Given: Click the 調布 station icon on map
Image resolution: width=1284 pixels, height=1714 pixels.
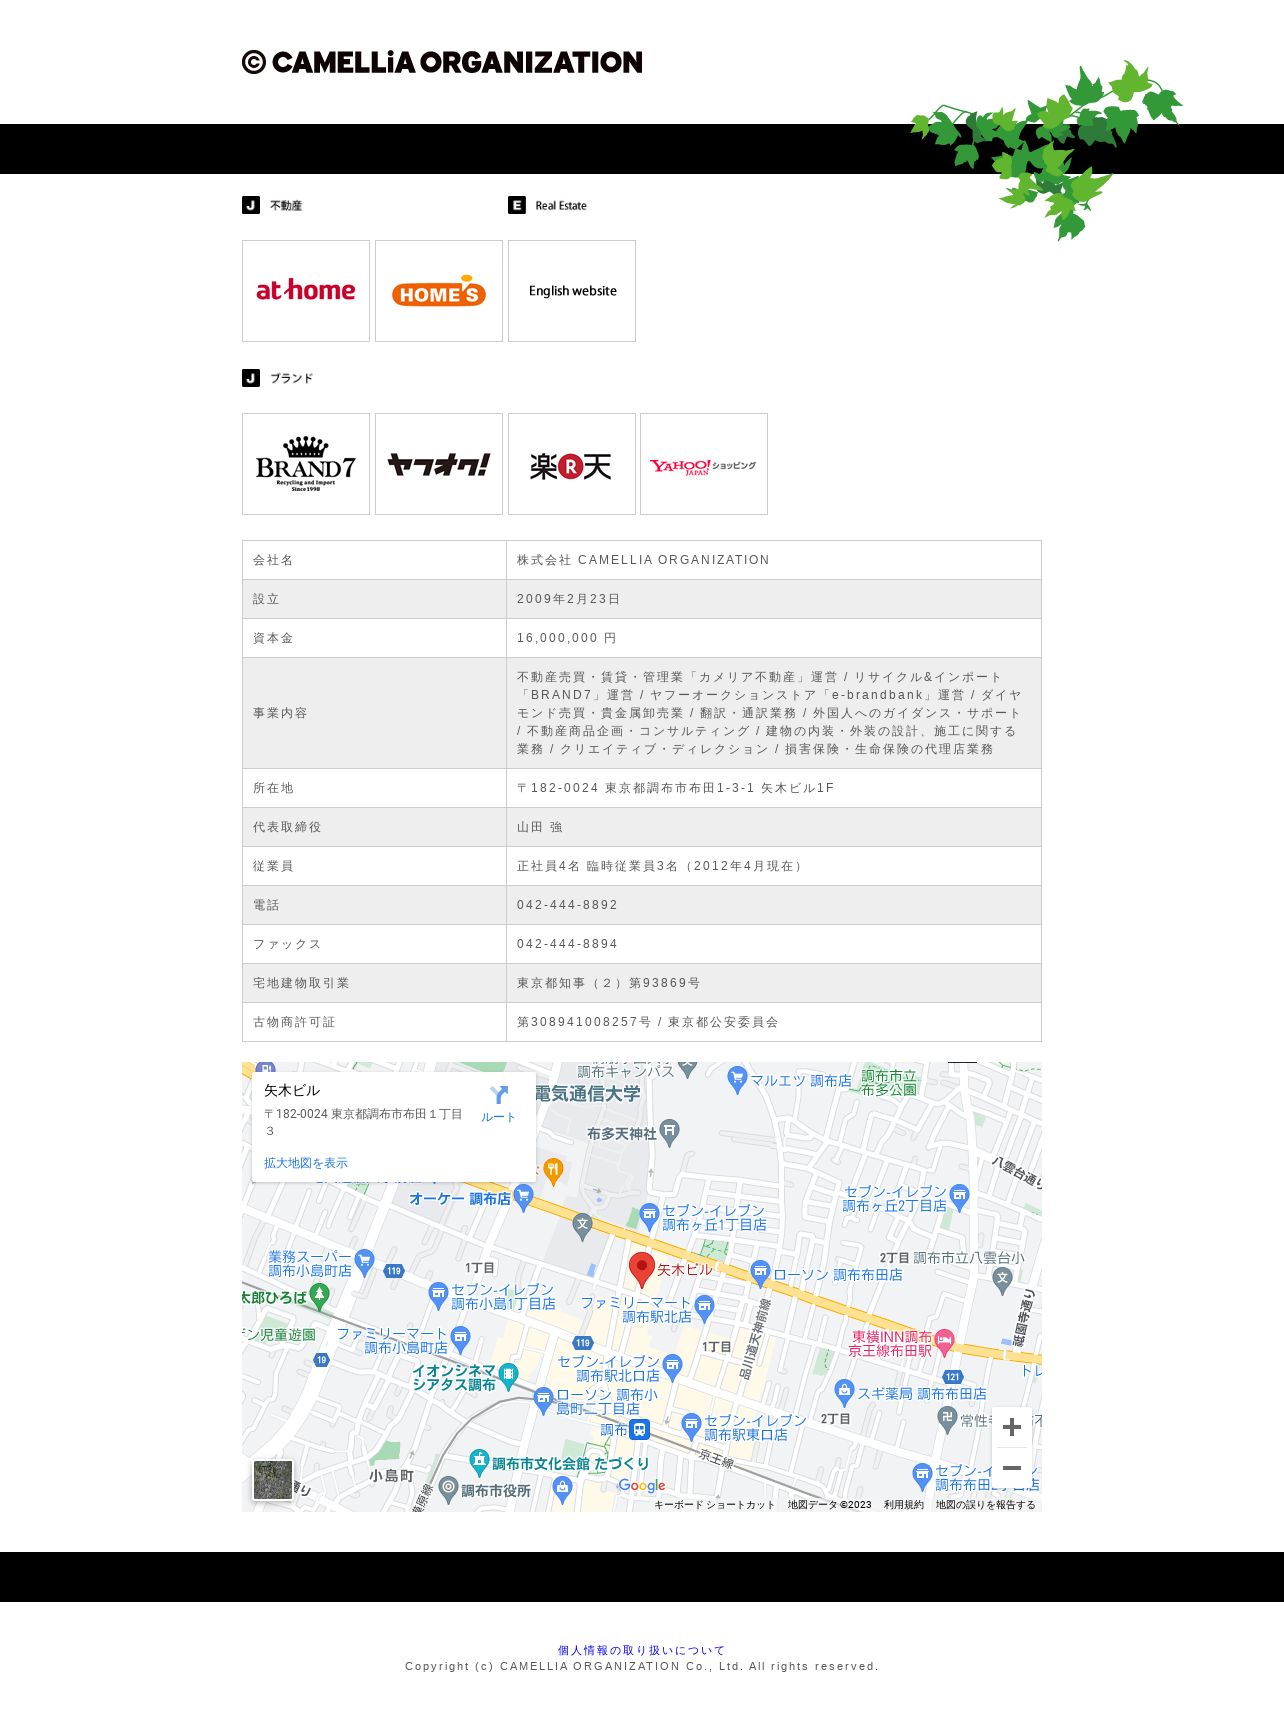Looking at the screenshot, I should [640, 1430].
